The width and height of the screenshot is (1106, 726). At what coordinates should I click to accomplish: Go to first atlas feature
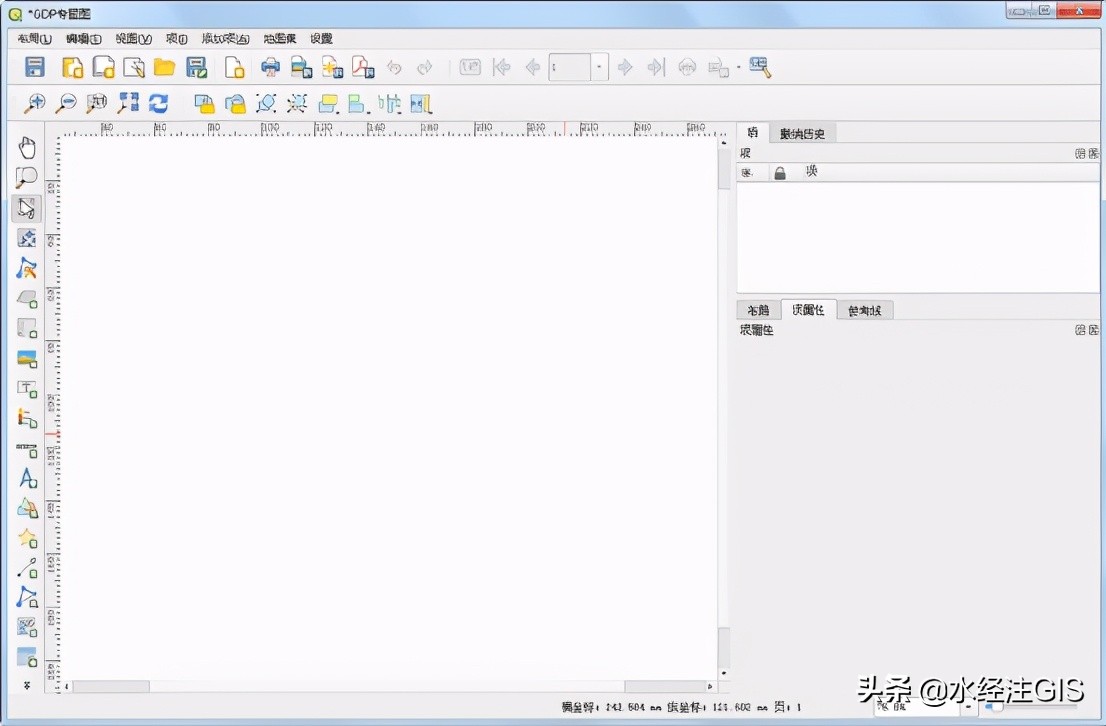(x=502, y=67)
